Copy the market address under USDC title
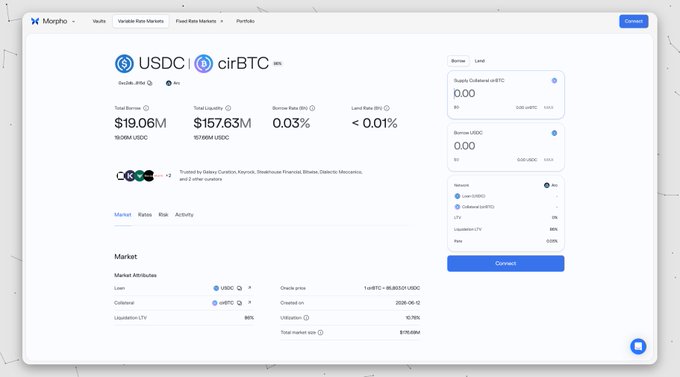680x377 pixels. pos(150,83)
